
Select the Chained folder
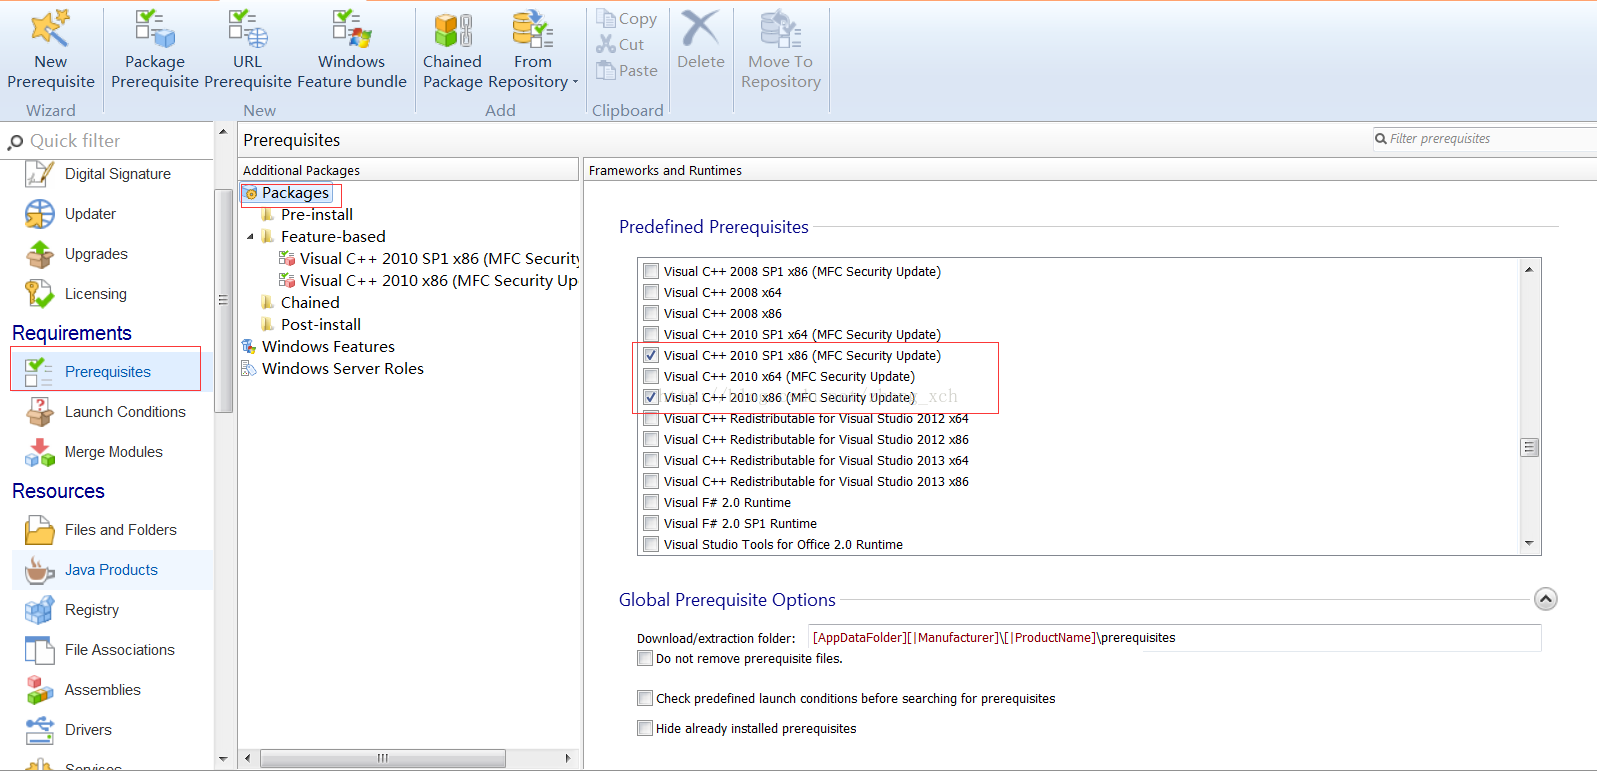pyautogui.click(x=310, y=303)
